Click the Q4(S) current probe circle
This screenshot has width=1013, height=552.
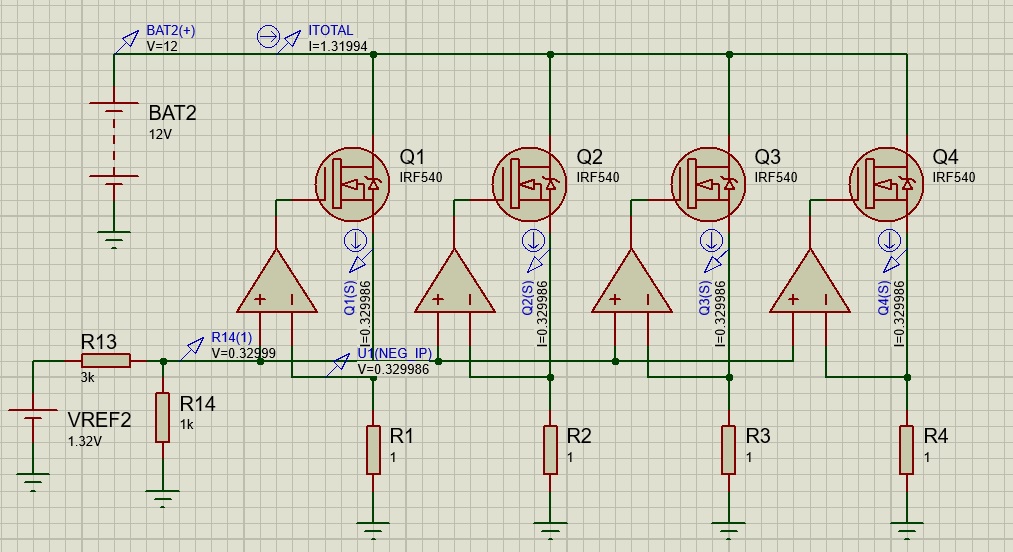890,241
